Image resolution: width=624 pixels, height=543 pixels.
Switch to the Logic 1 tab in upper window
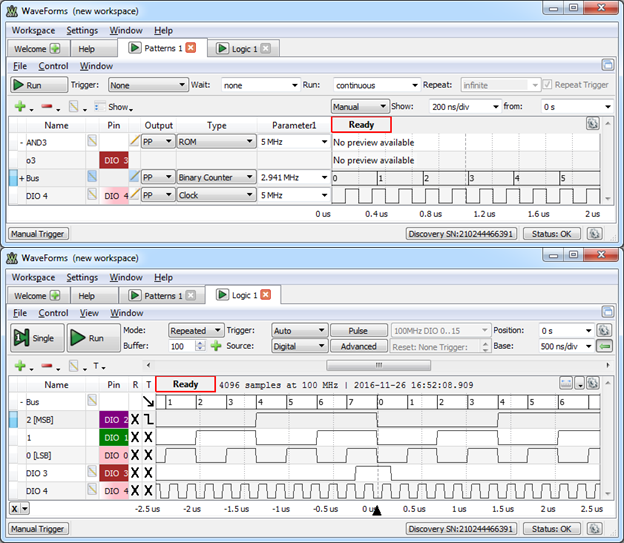[244, 49]
